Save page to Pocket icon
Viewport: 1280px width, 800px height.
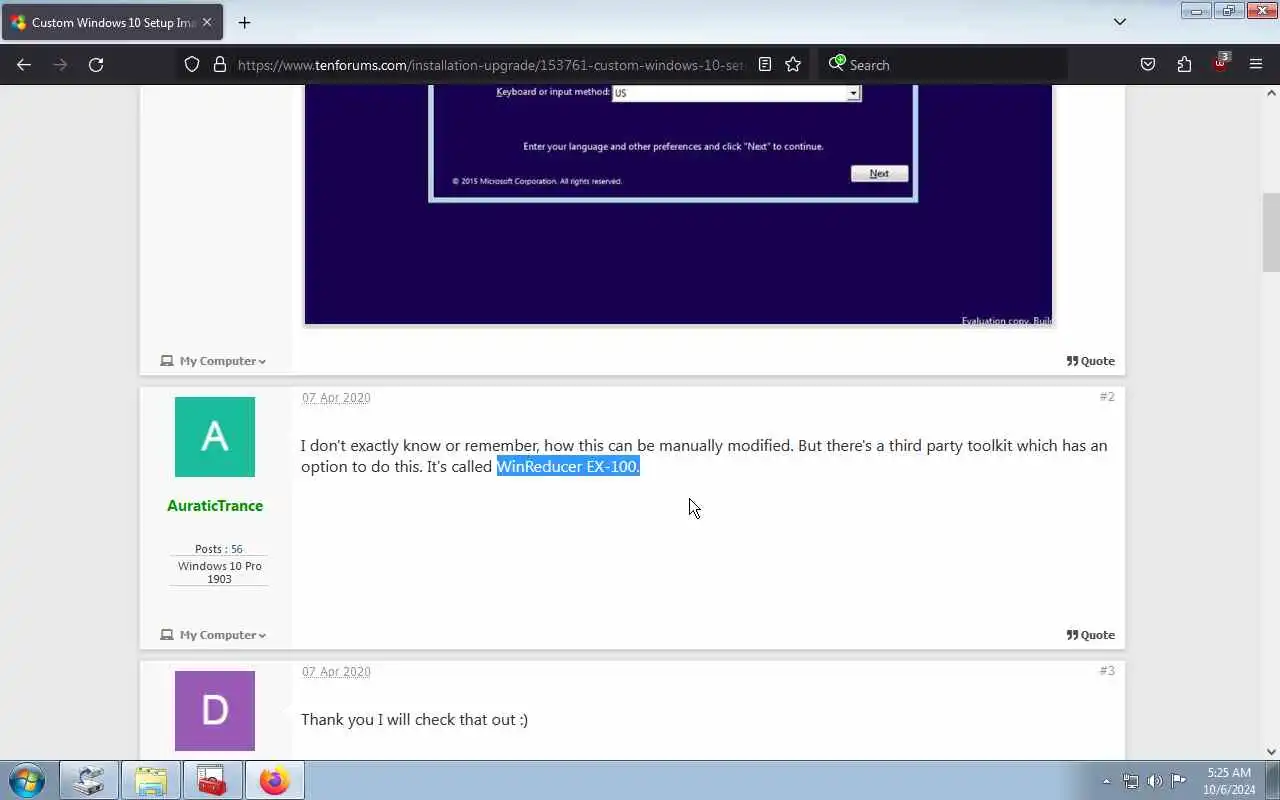click(x=1148, y=65)
